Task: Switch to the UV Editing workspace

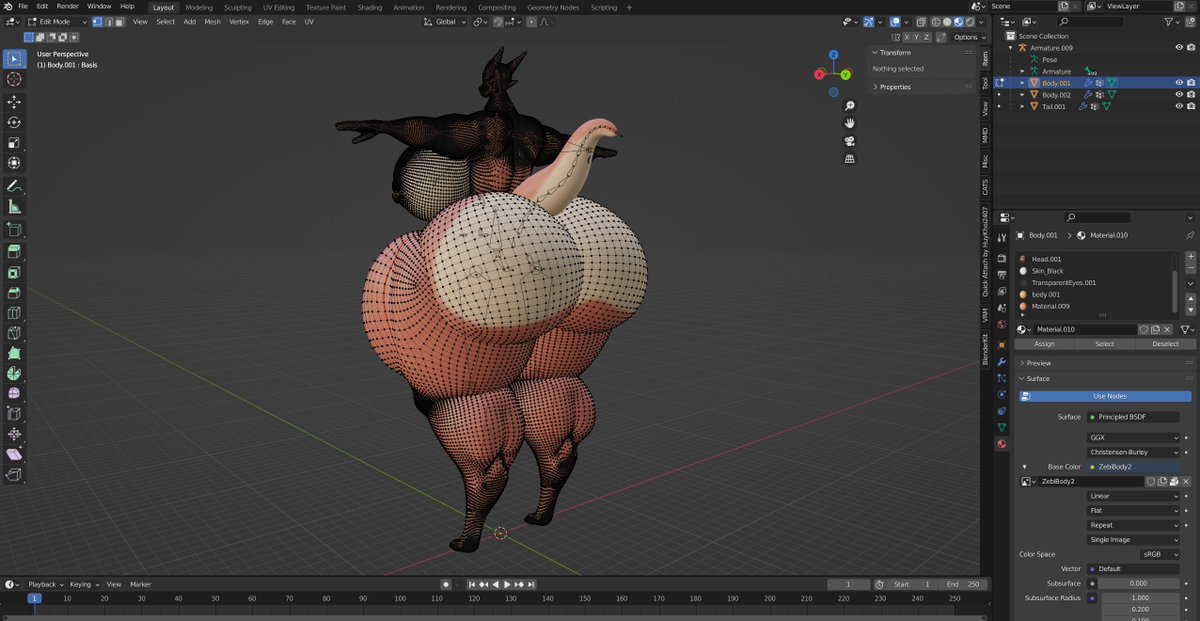Action: pyautogui.click(x=278, y=7)
